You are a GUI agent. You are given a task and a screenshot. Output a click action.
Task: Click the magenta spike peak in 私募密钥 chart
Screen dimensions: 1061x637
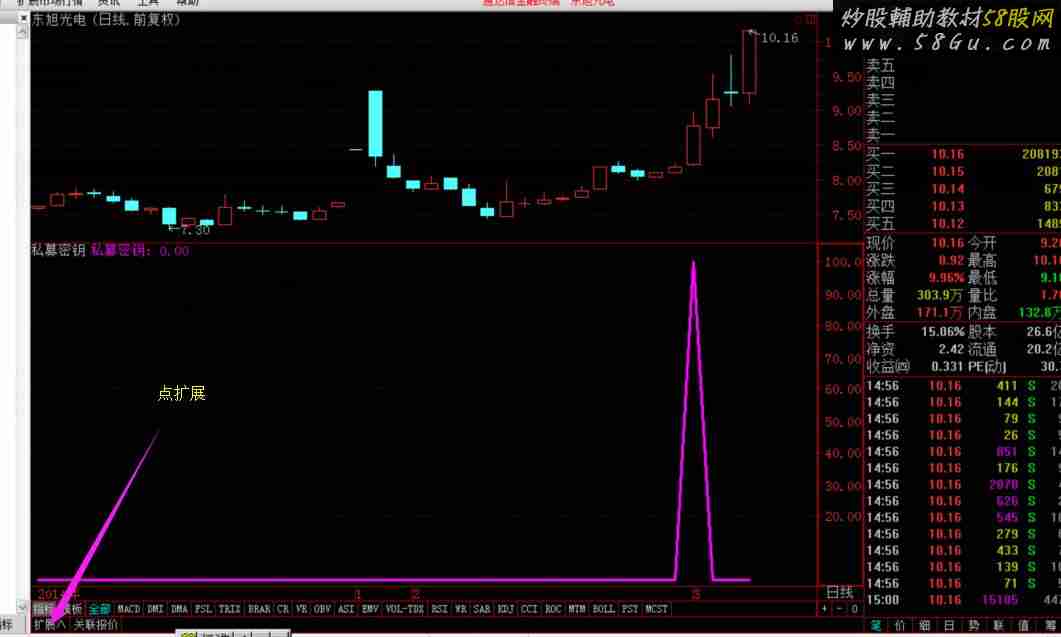tap(693, 265)
